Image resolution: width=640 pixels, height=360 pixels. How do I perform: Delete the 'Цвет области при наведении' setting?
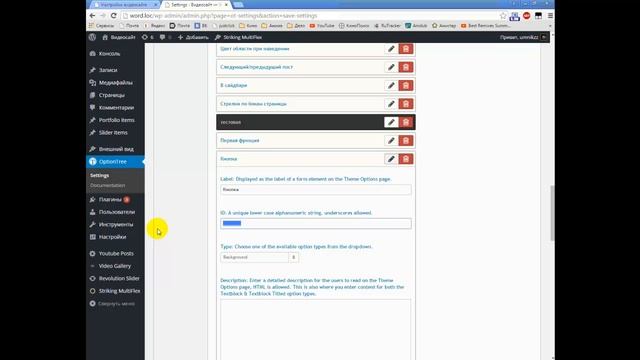pyautogui.click(x=406, y=49)
